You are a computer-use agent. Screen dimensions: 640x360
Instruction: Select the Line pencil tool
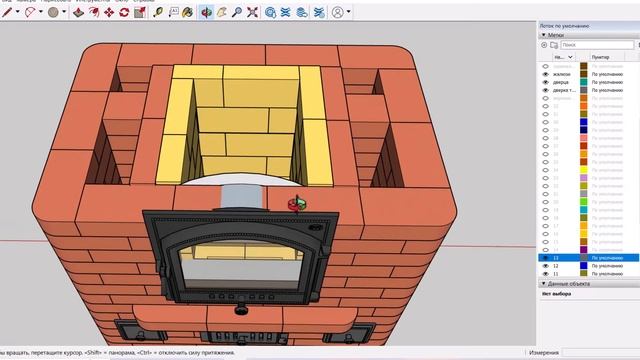tap(7, 12)
